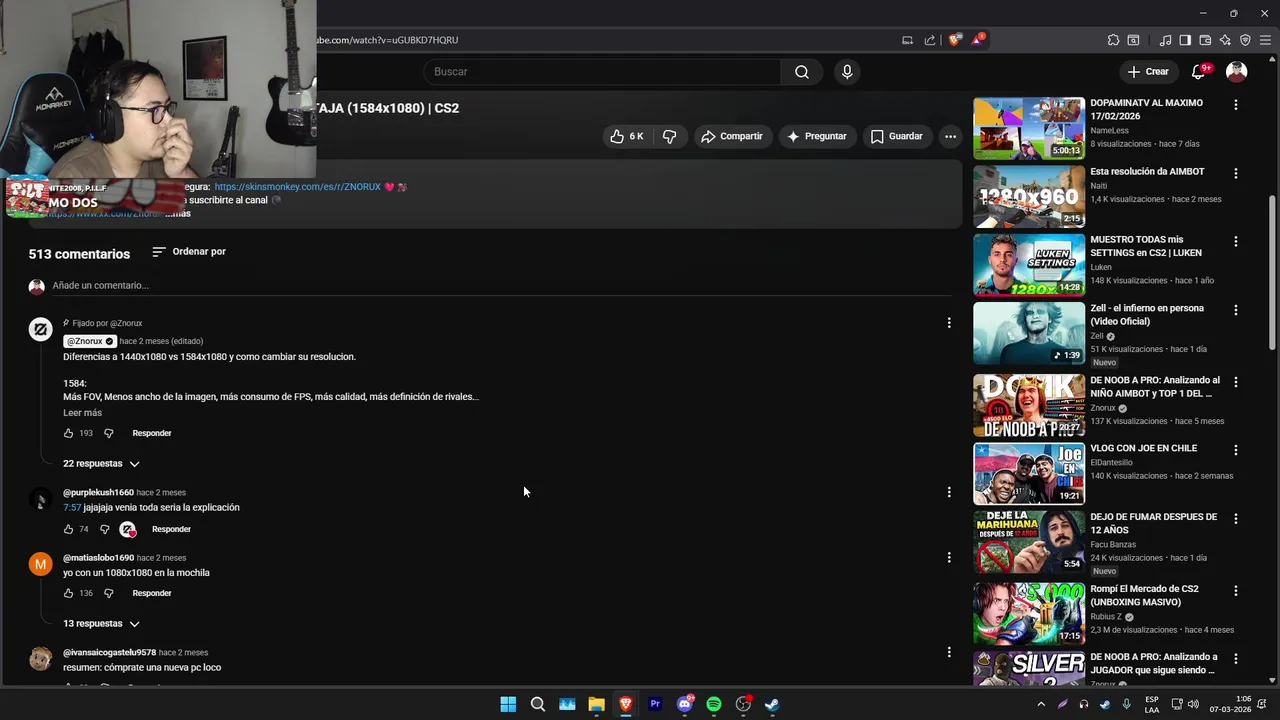Viewport: 1280px width, 720px height.
Task: Open Brave media playlist music note icon
Action: (1165, 40)
